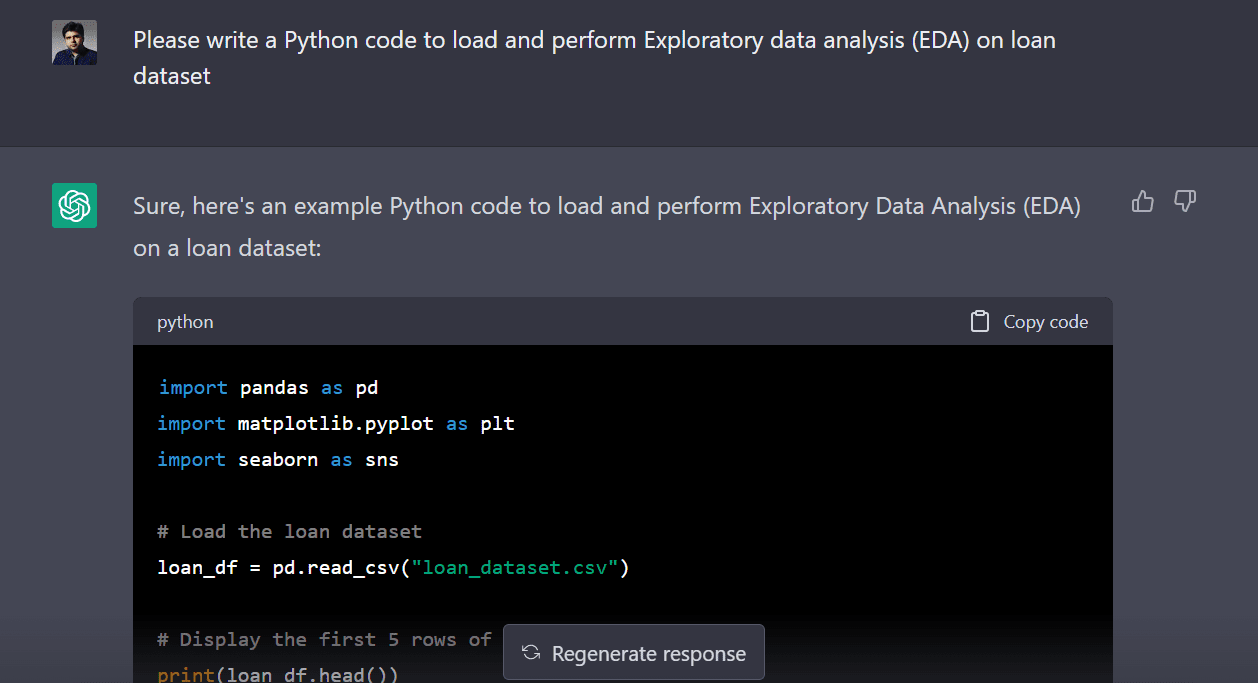This screenshot has height=683, width=1258.
Task: Click the "loan_dataset.csv" string in the code
Action: click(520, 568)
